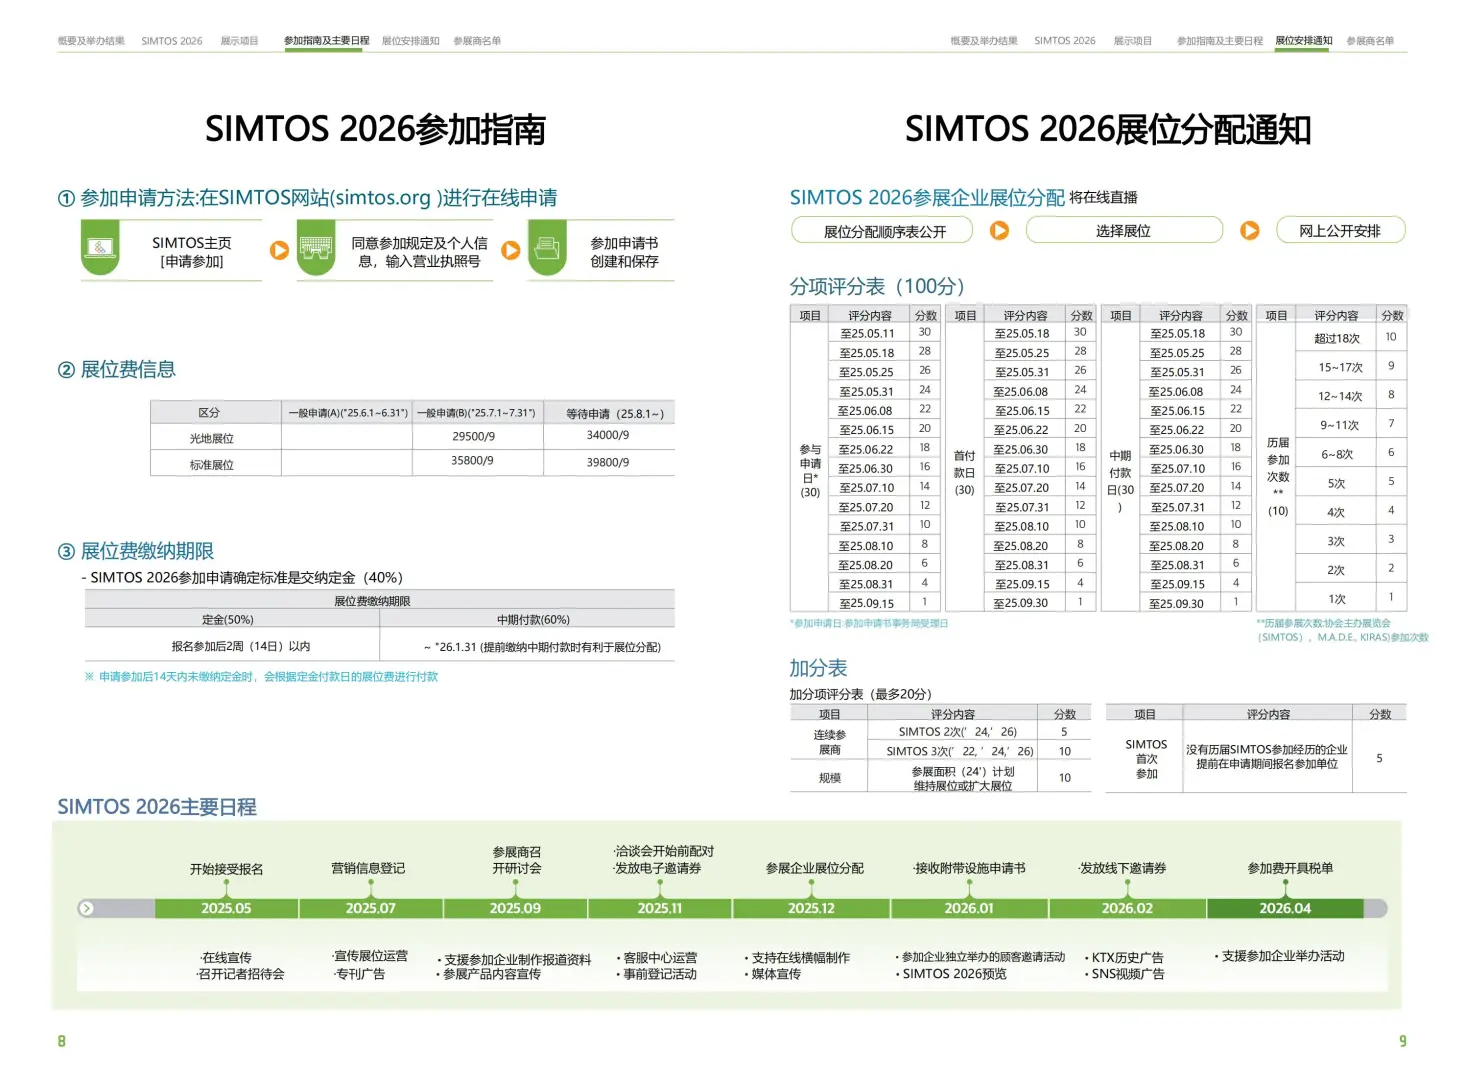Select the keyboard icon for 同意参加规定 step
1465x1080 pixels.
pyautogui.click(x=316, y=248)
